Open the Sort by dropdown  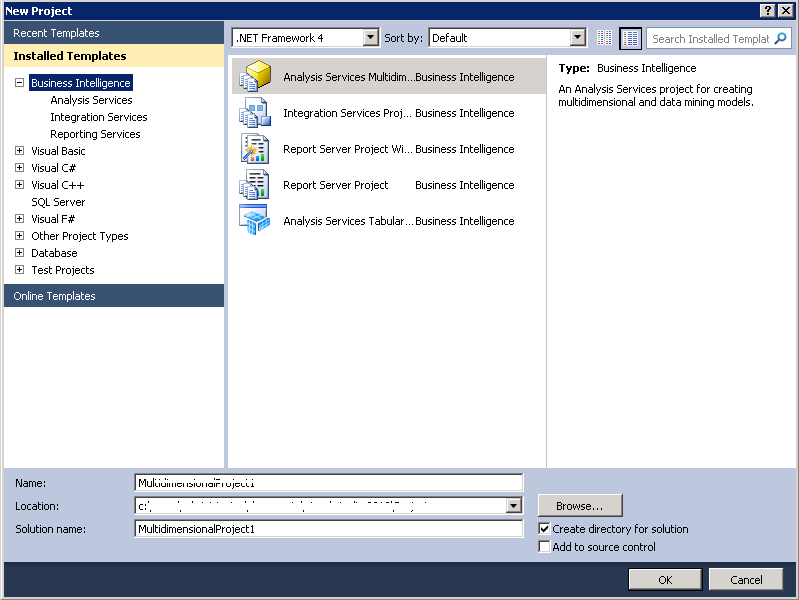point(577,38)
